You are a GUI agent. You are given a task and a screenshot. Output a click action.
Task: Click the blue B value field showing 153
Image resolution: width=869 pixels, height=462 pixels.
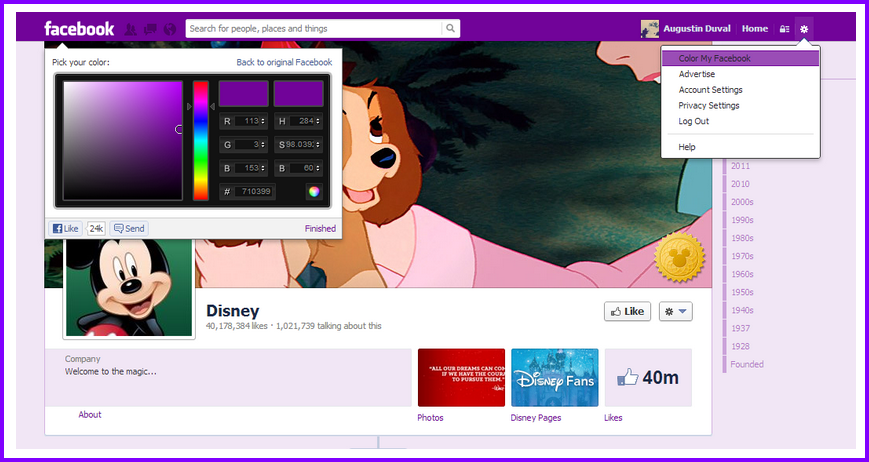(247, 168)
